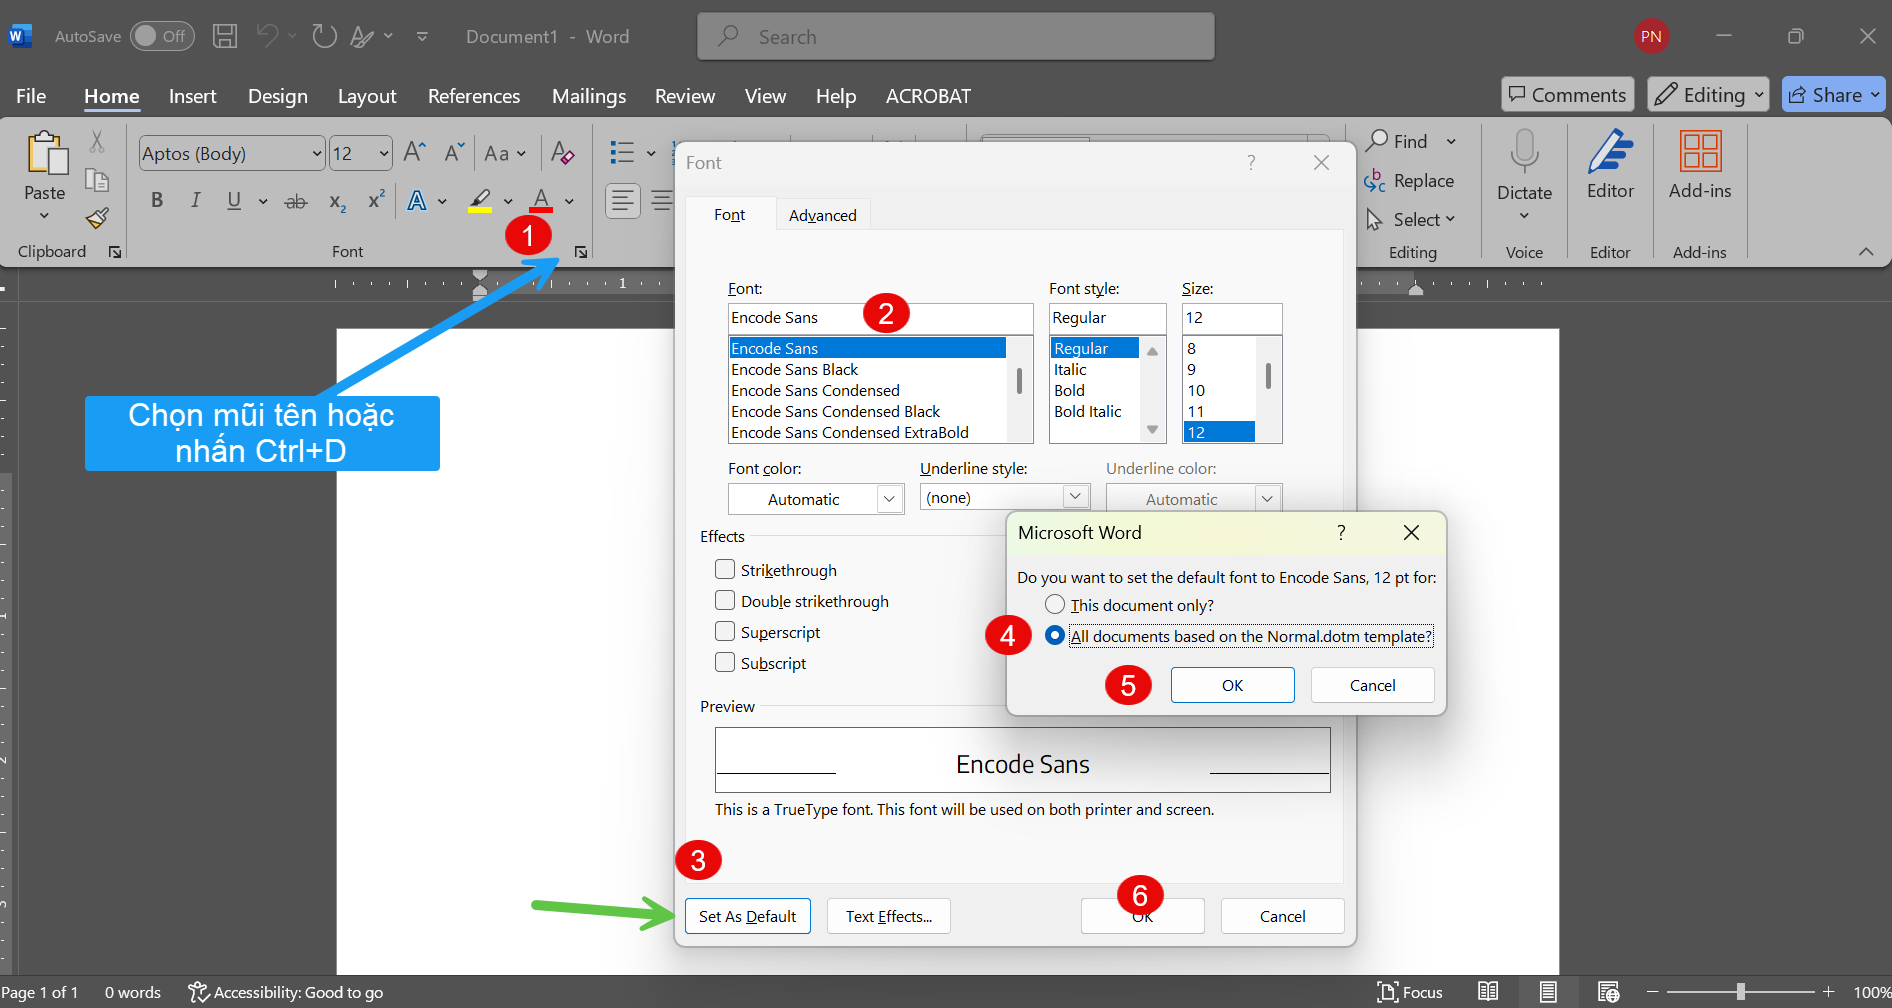Check the Superscript checkbox
This screenshot has height=1008, width=1892.
[725, 631]
